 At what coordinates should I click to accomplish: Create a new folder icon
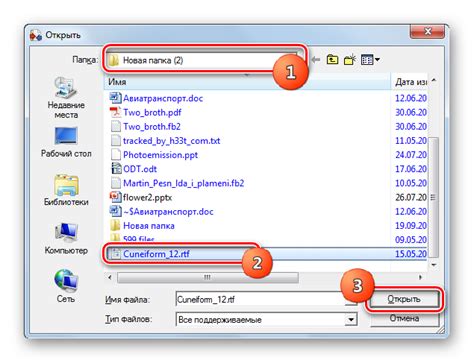click(x=350, y=60)
